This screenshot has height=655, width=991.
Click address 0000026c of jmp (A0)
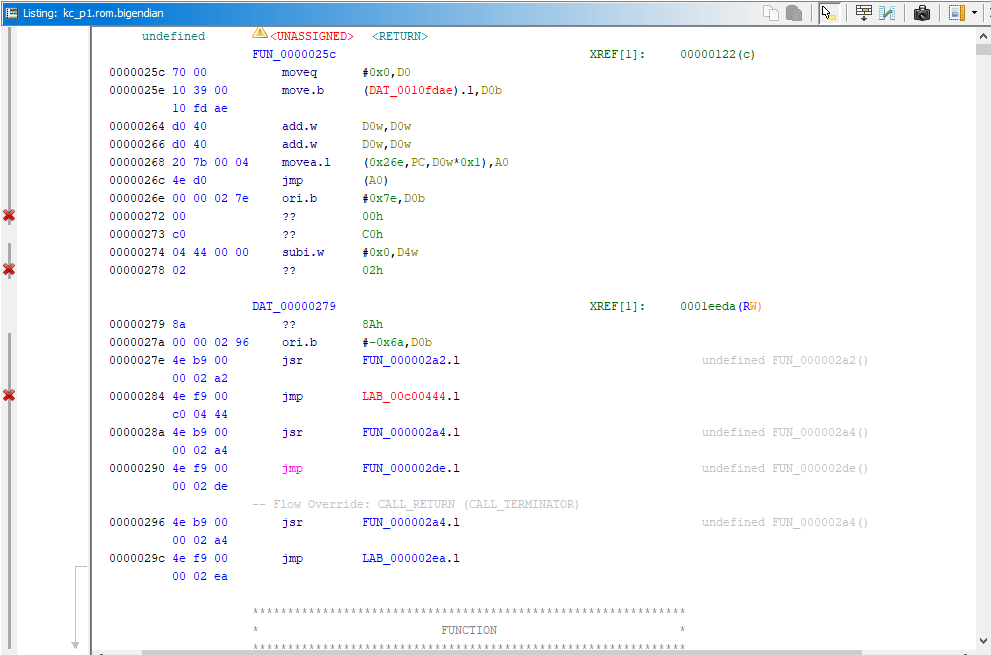[137, 181]
